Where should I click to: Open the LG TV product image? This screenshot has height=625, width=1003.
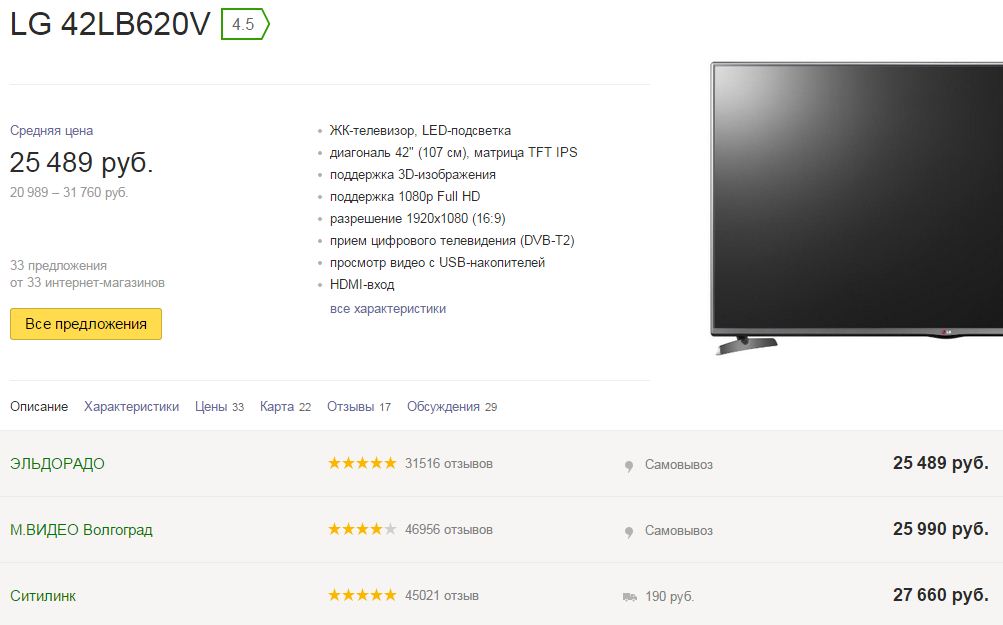pyautogui.click(x=857, y=208)
